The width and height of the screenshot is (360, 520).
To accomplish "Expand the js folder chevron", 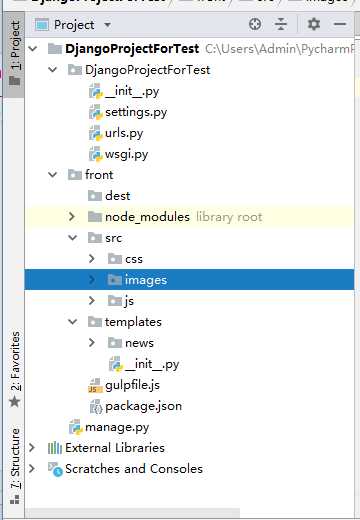I will (92, 301).
